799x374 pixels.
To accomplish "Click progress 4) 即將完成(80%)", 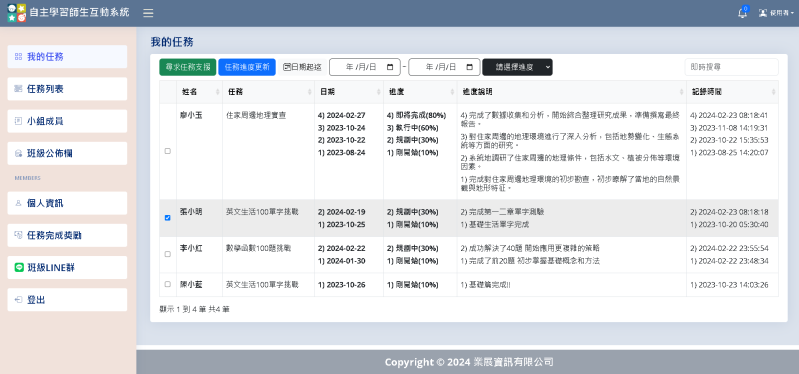I will [416, 116].
